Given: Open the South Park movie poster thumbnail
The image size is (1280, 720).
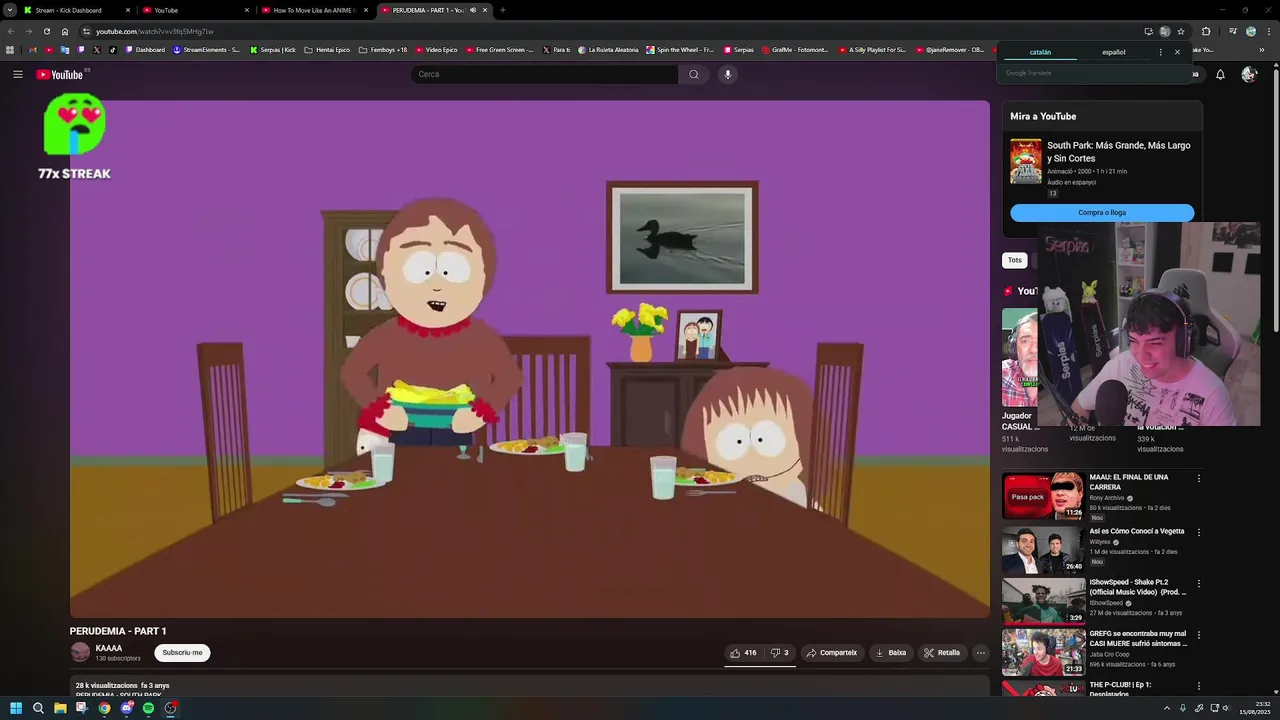Looking at the screenshot, I should (x=1026, y=161).
